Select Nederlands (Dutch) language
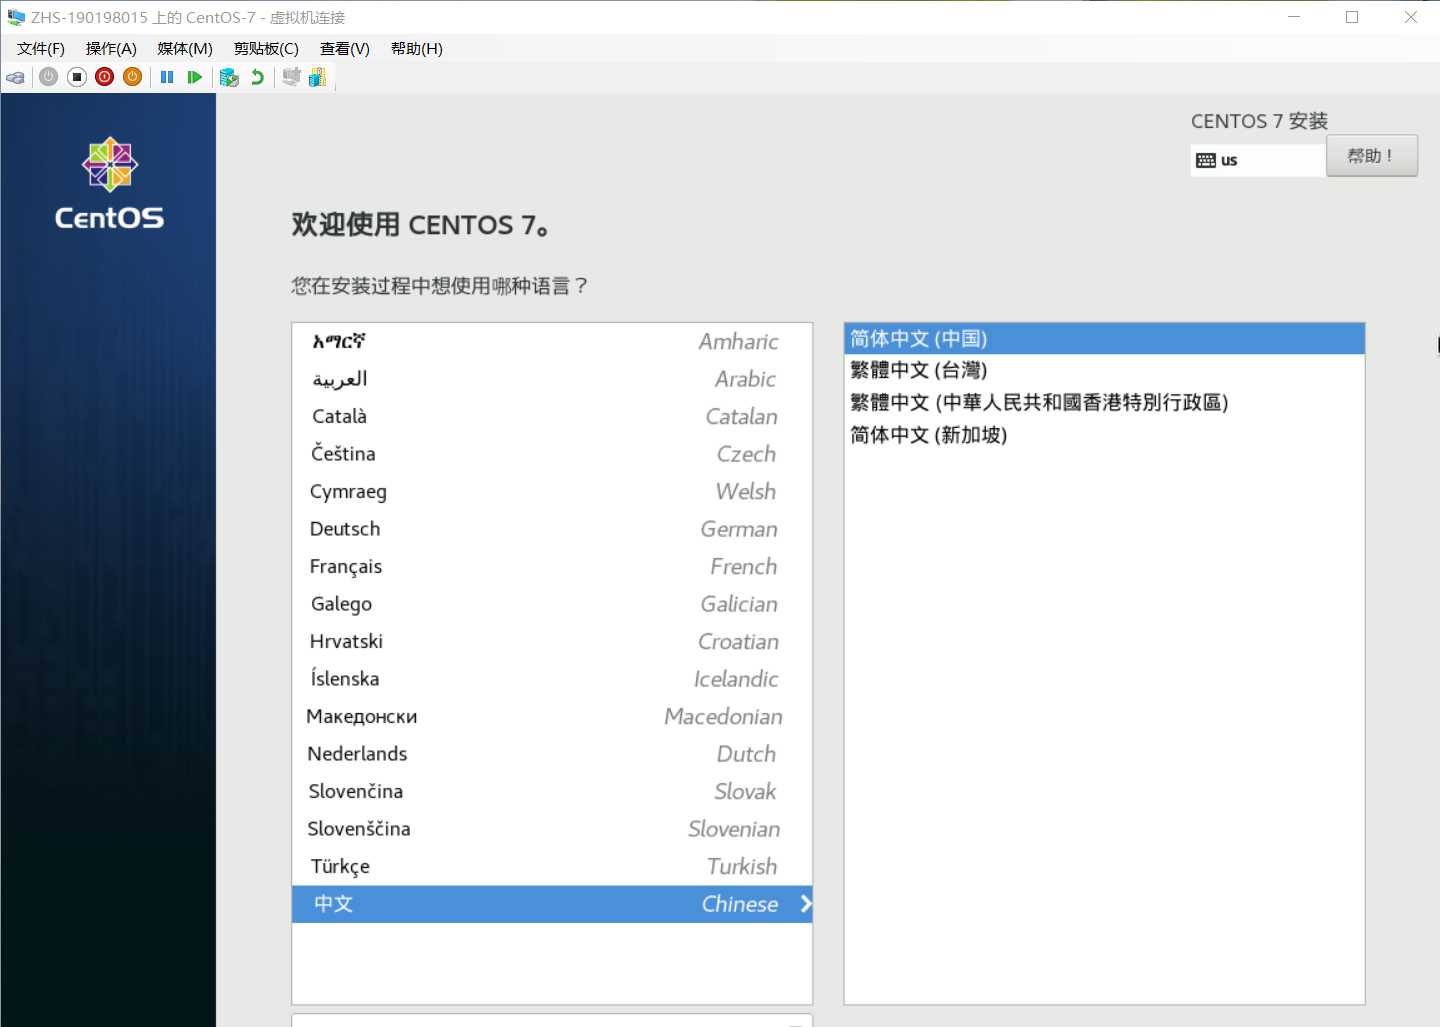This screenshot has width=1440, height=1027. tap(552, 754)
